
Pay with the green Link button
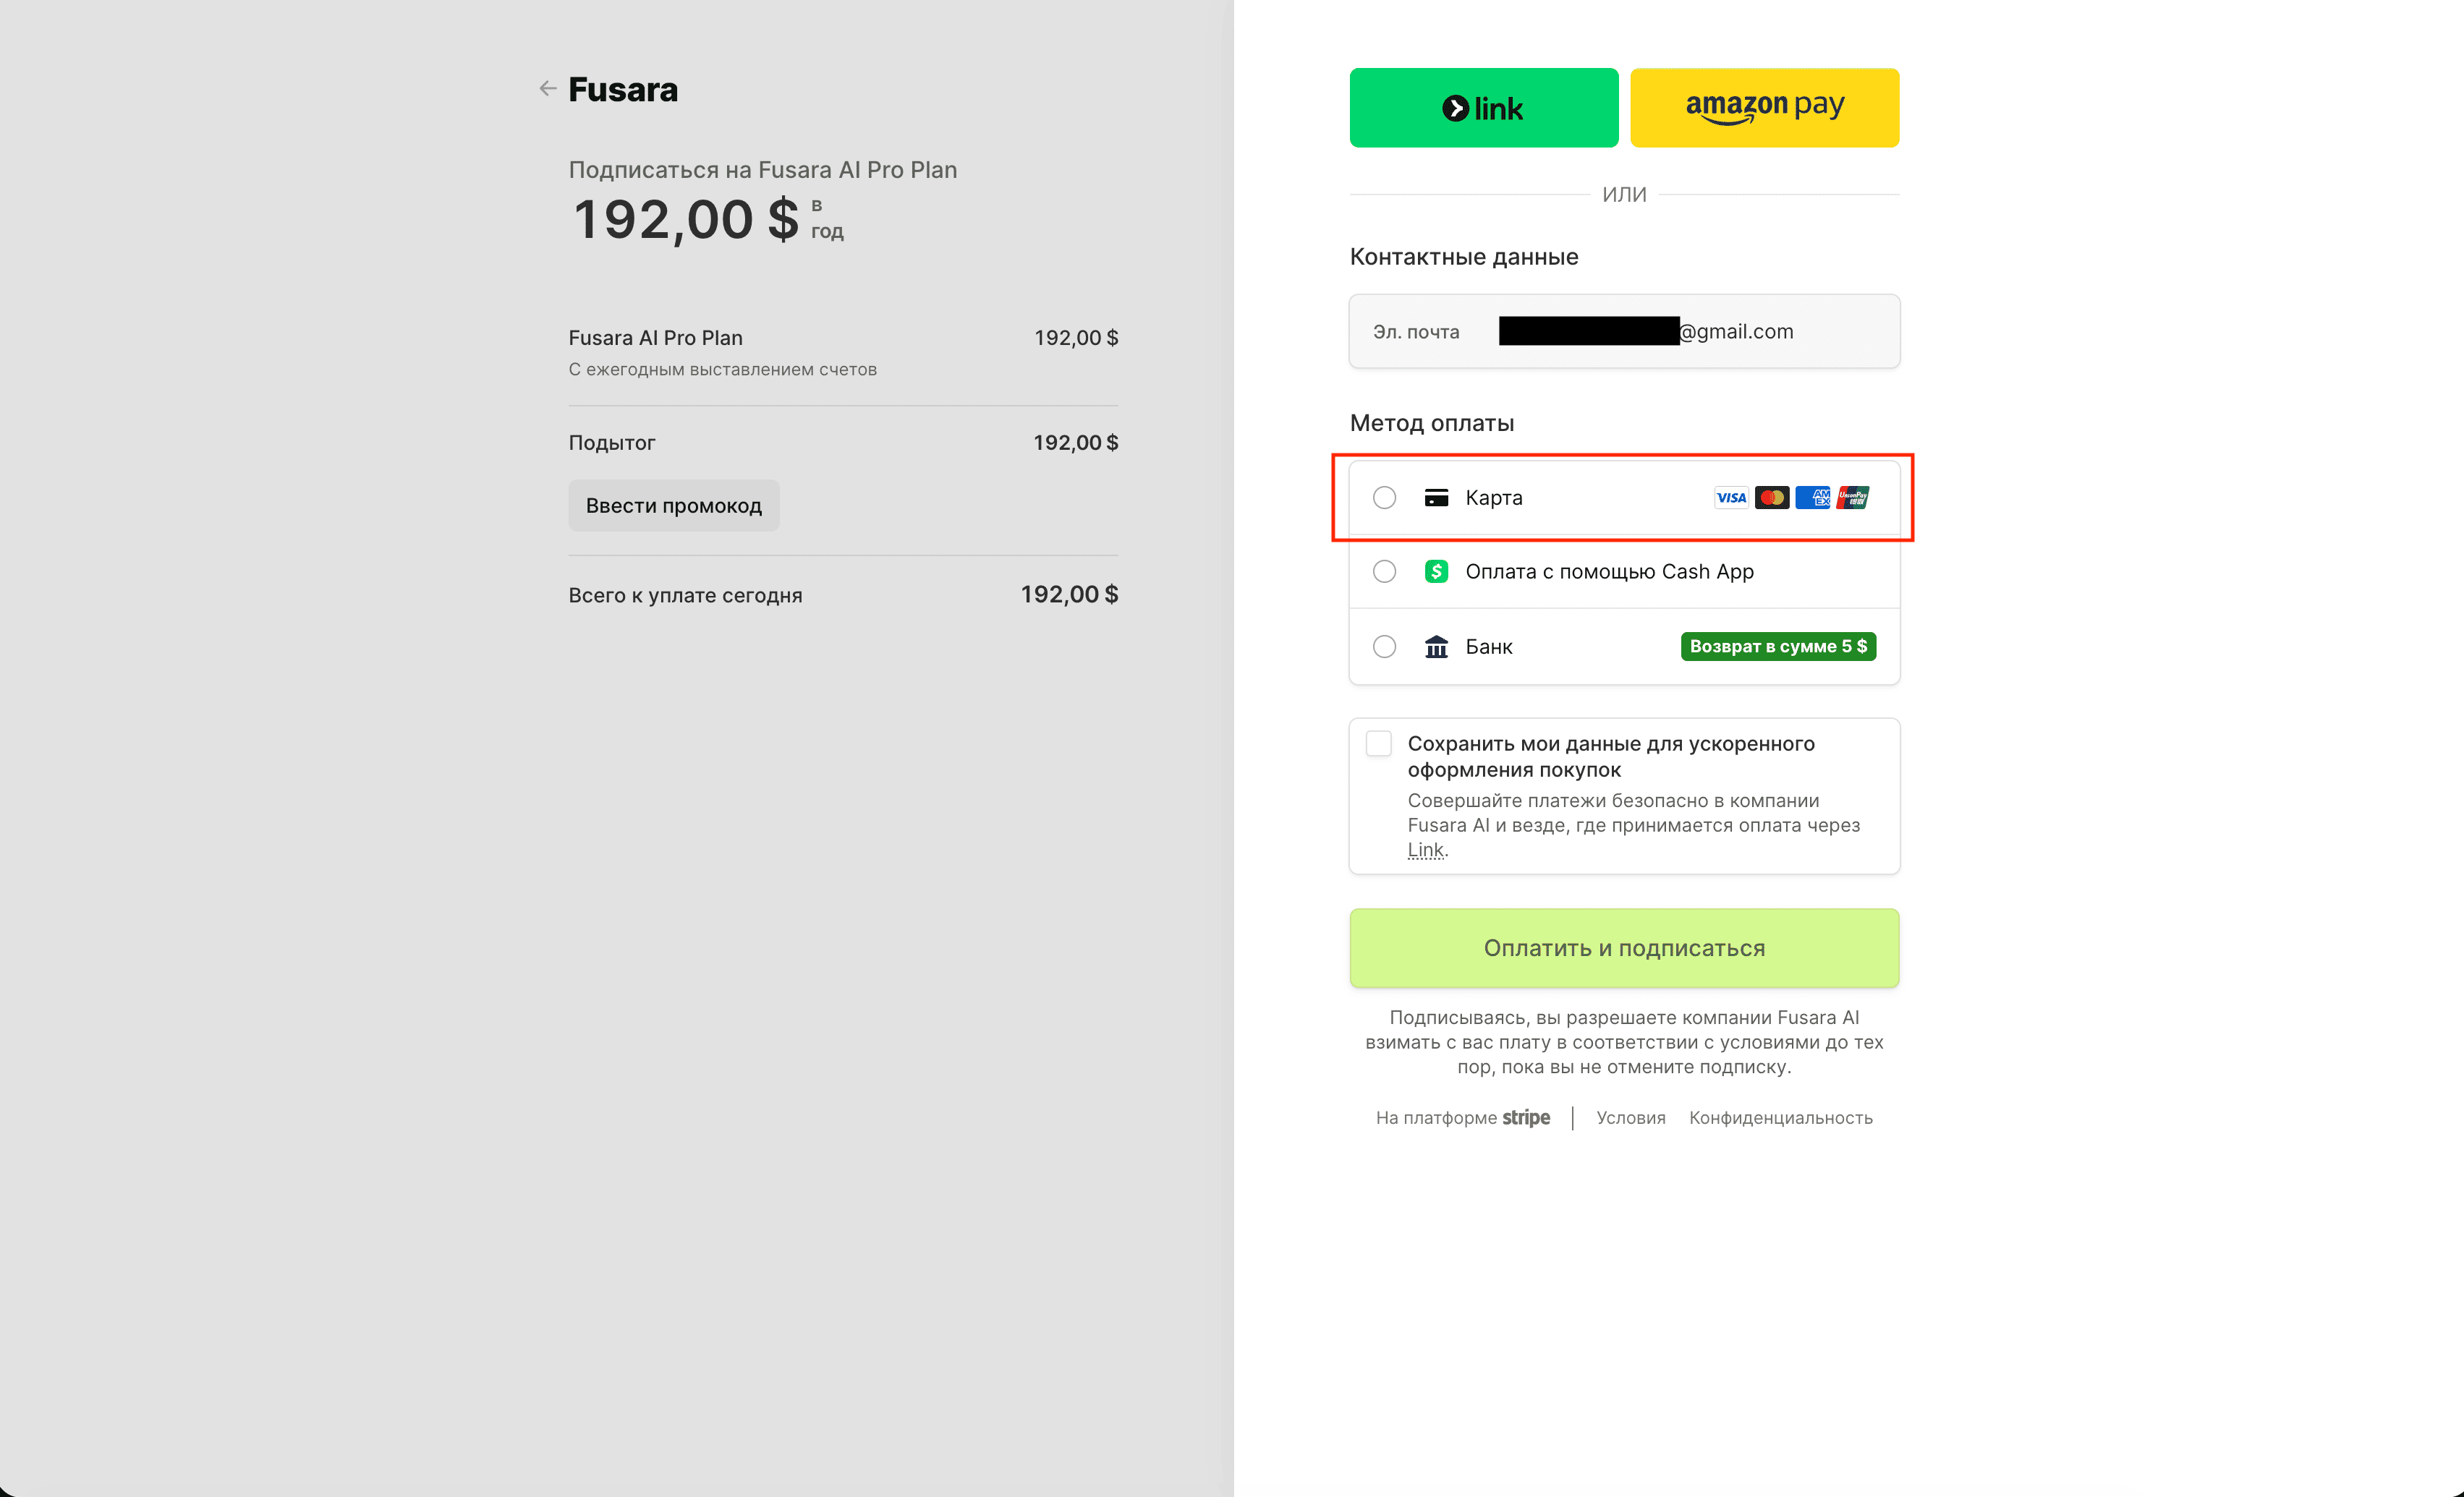[1483, 108]
